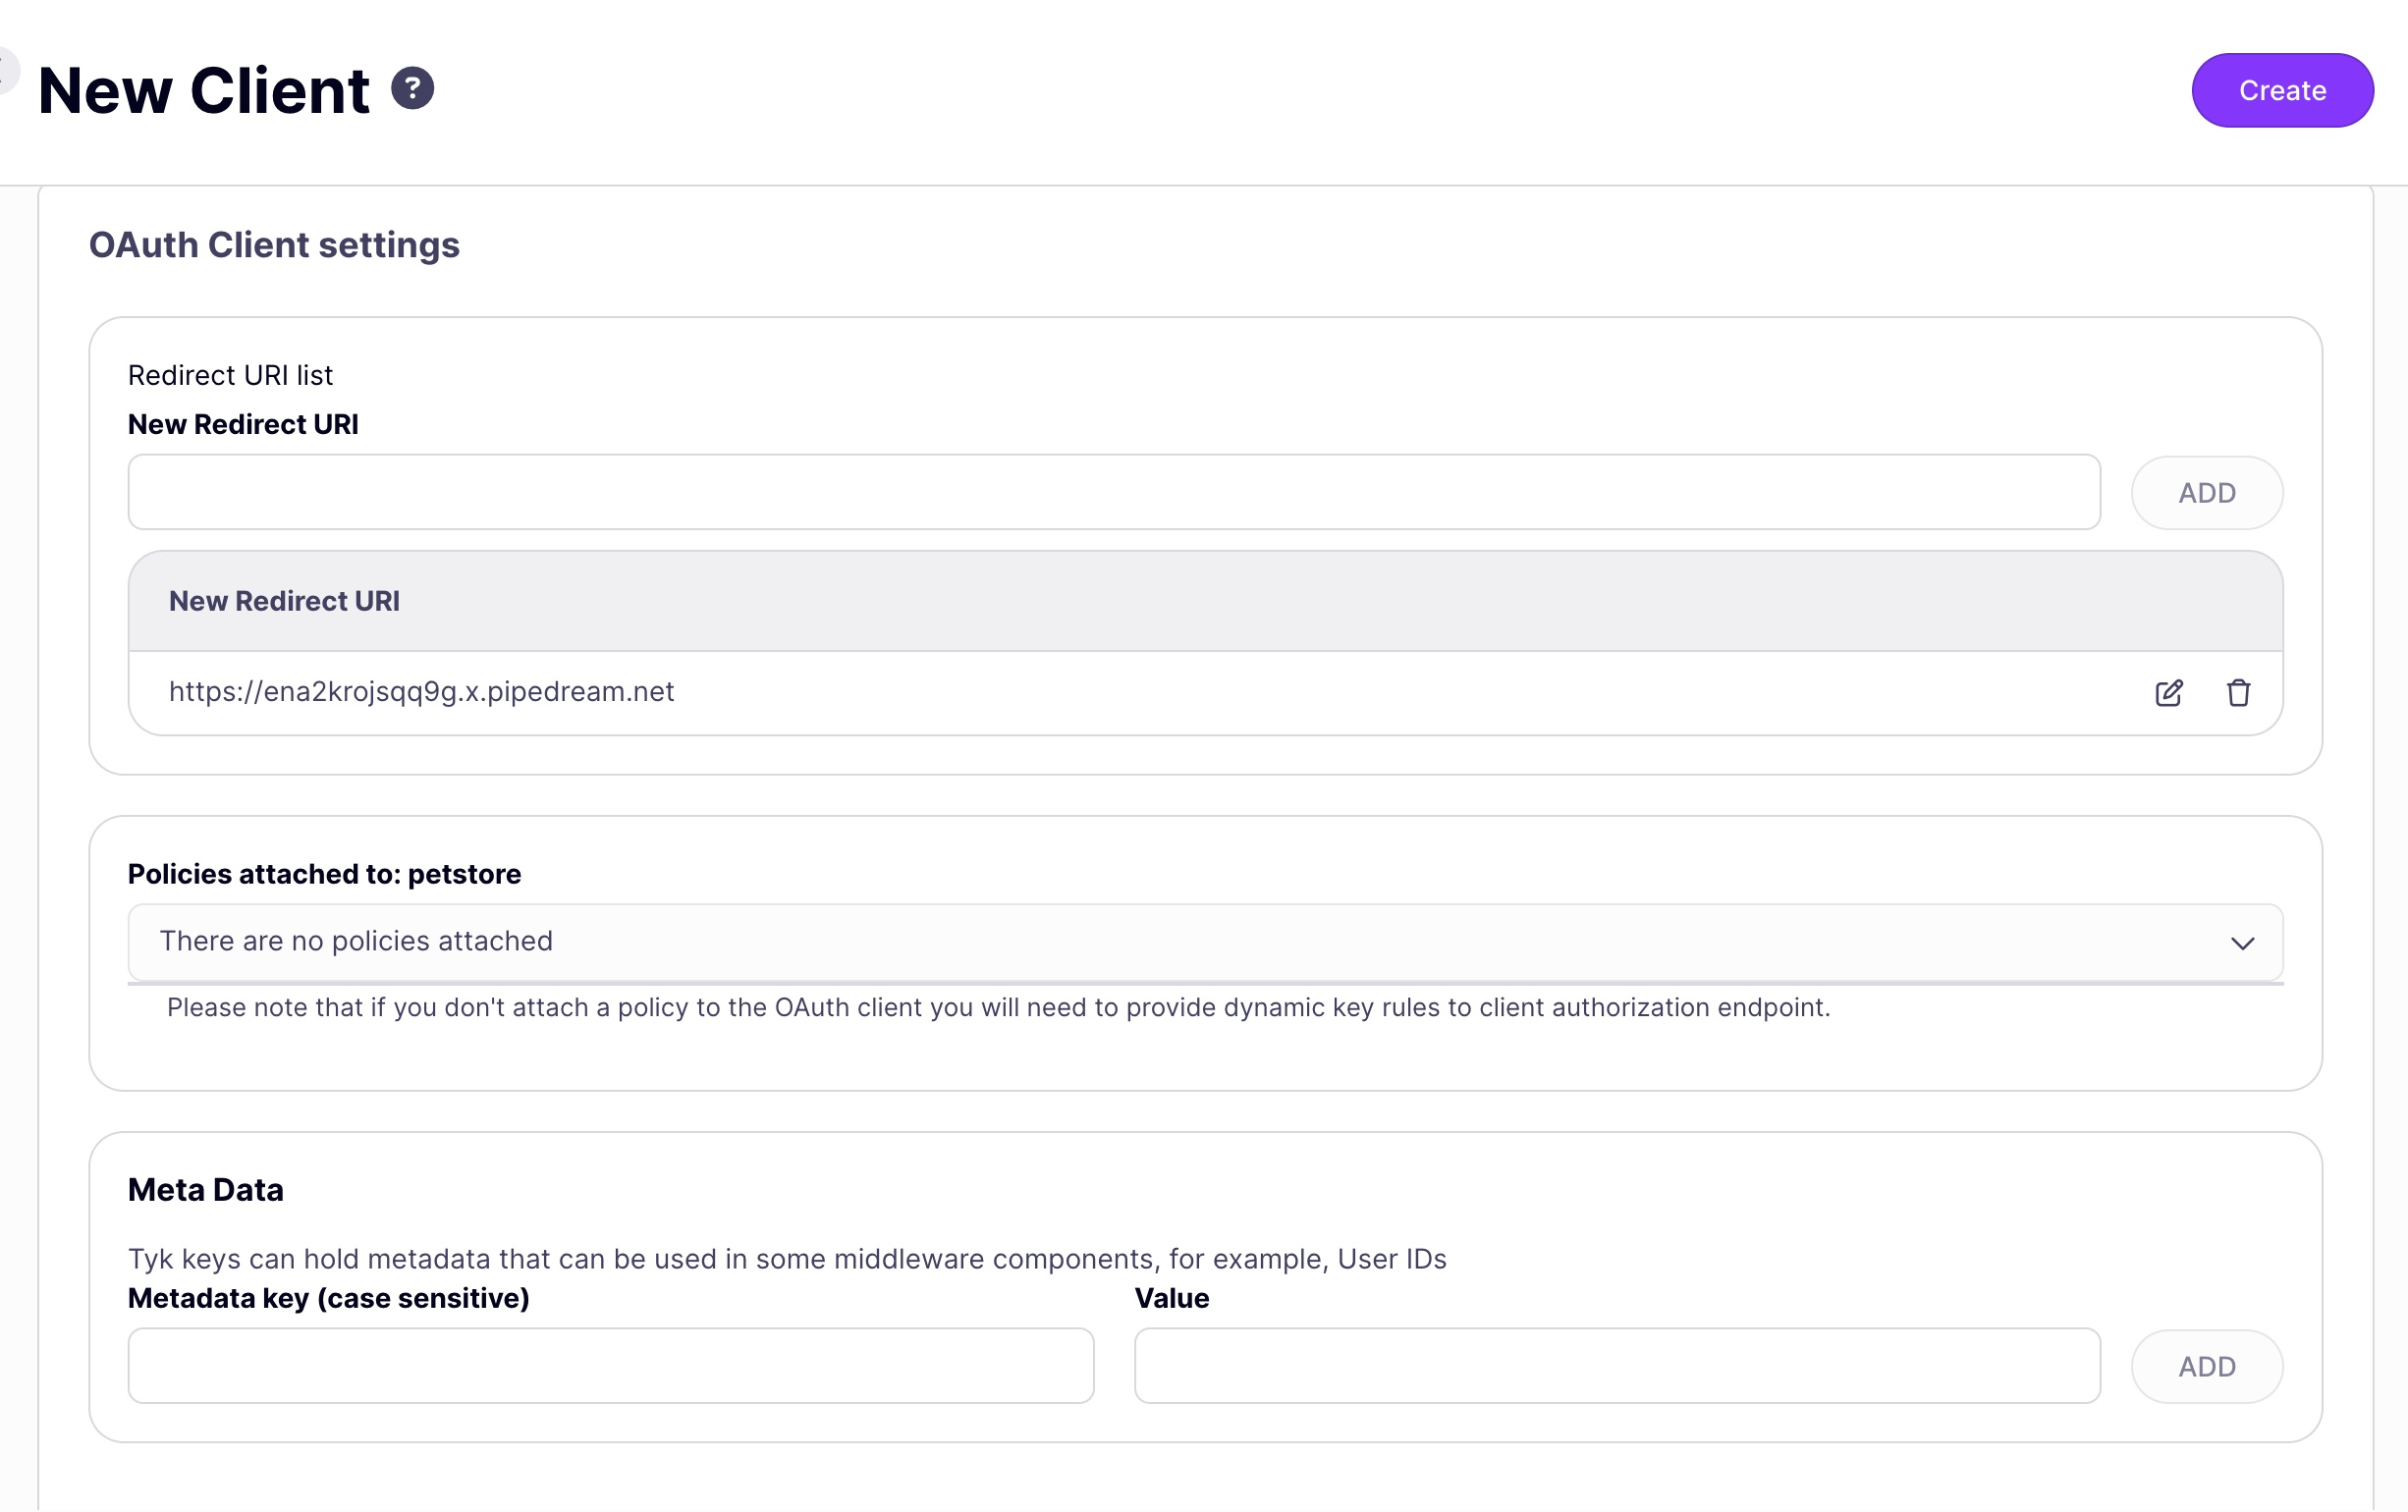Click the question mark beside New Client

pos(413,88)
